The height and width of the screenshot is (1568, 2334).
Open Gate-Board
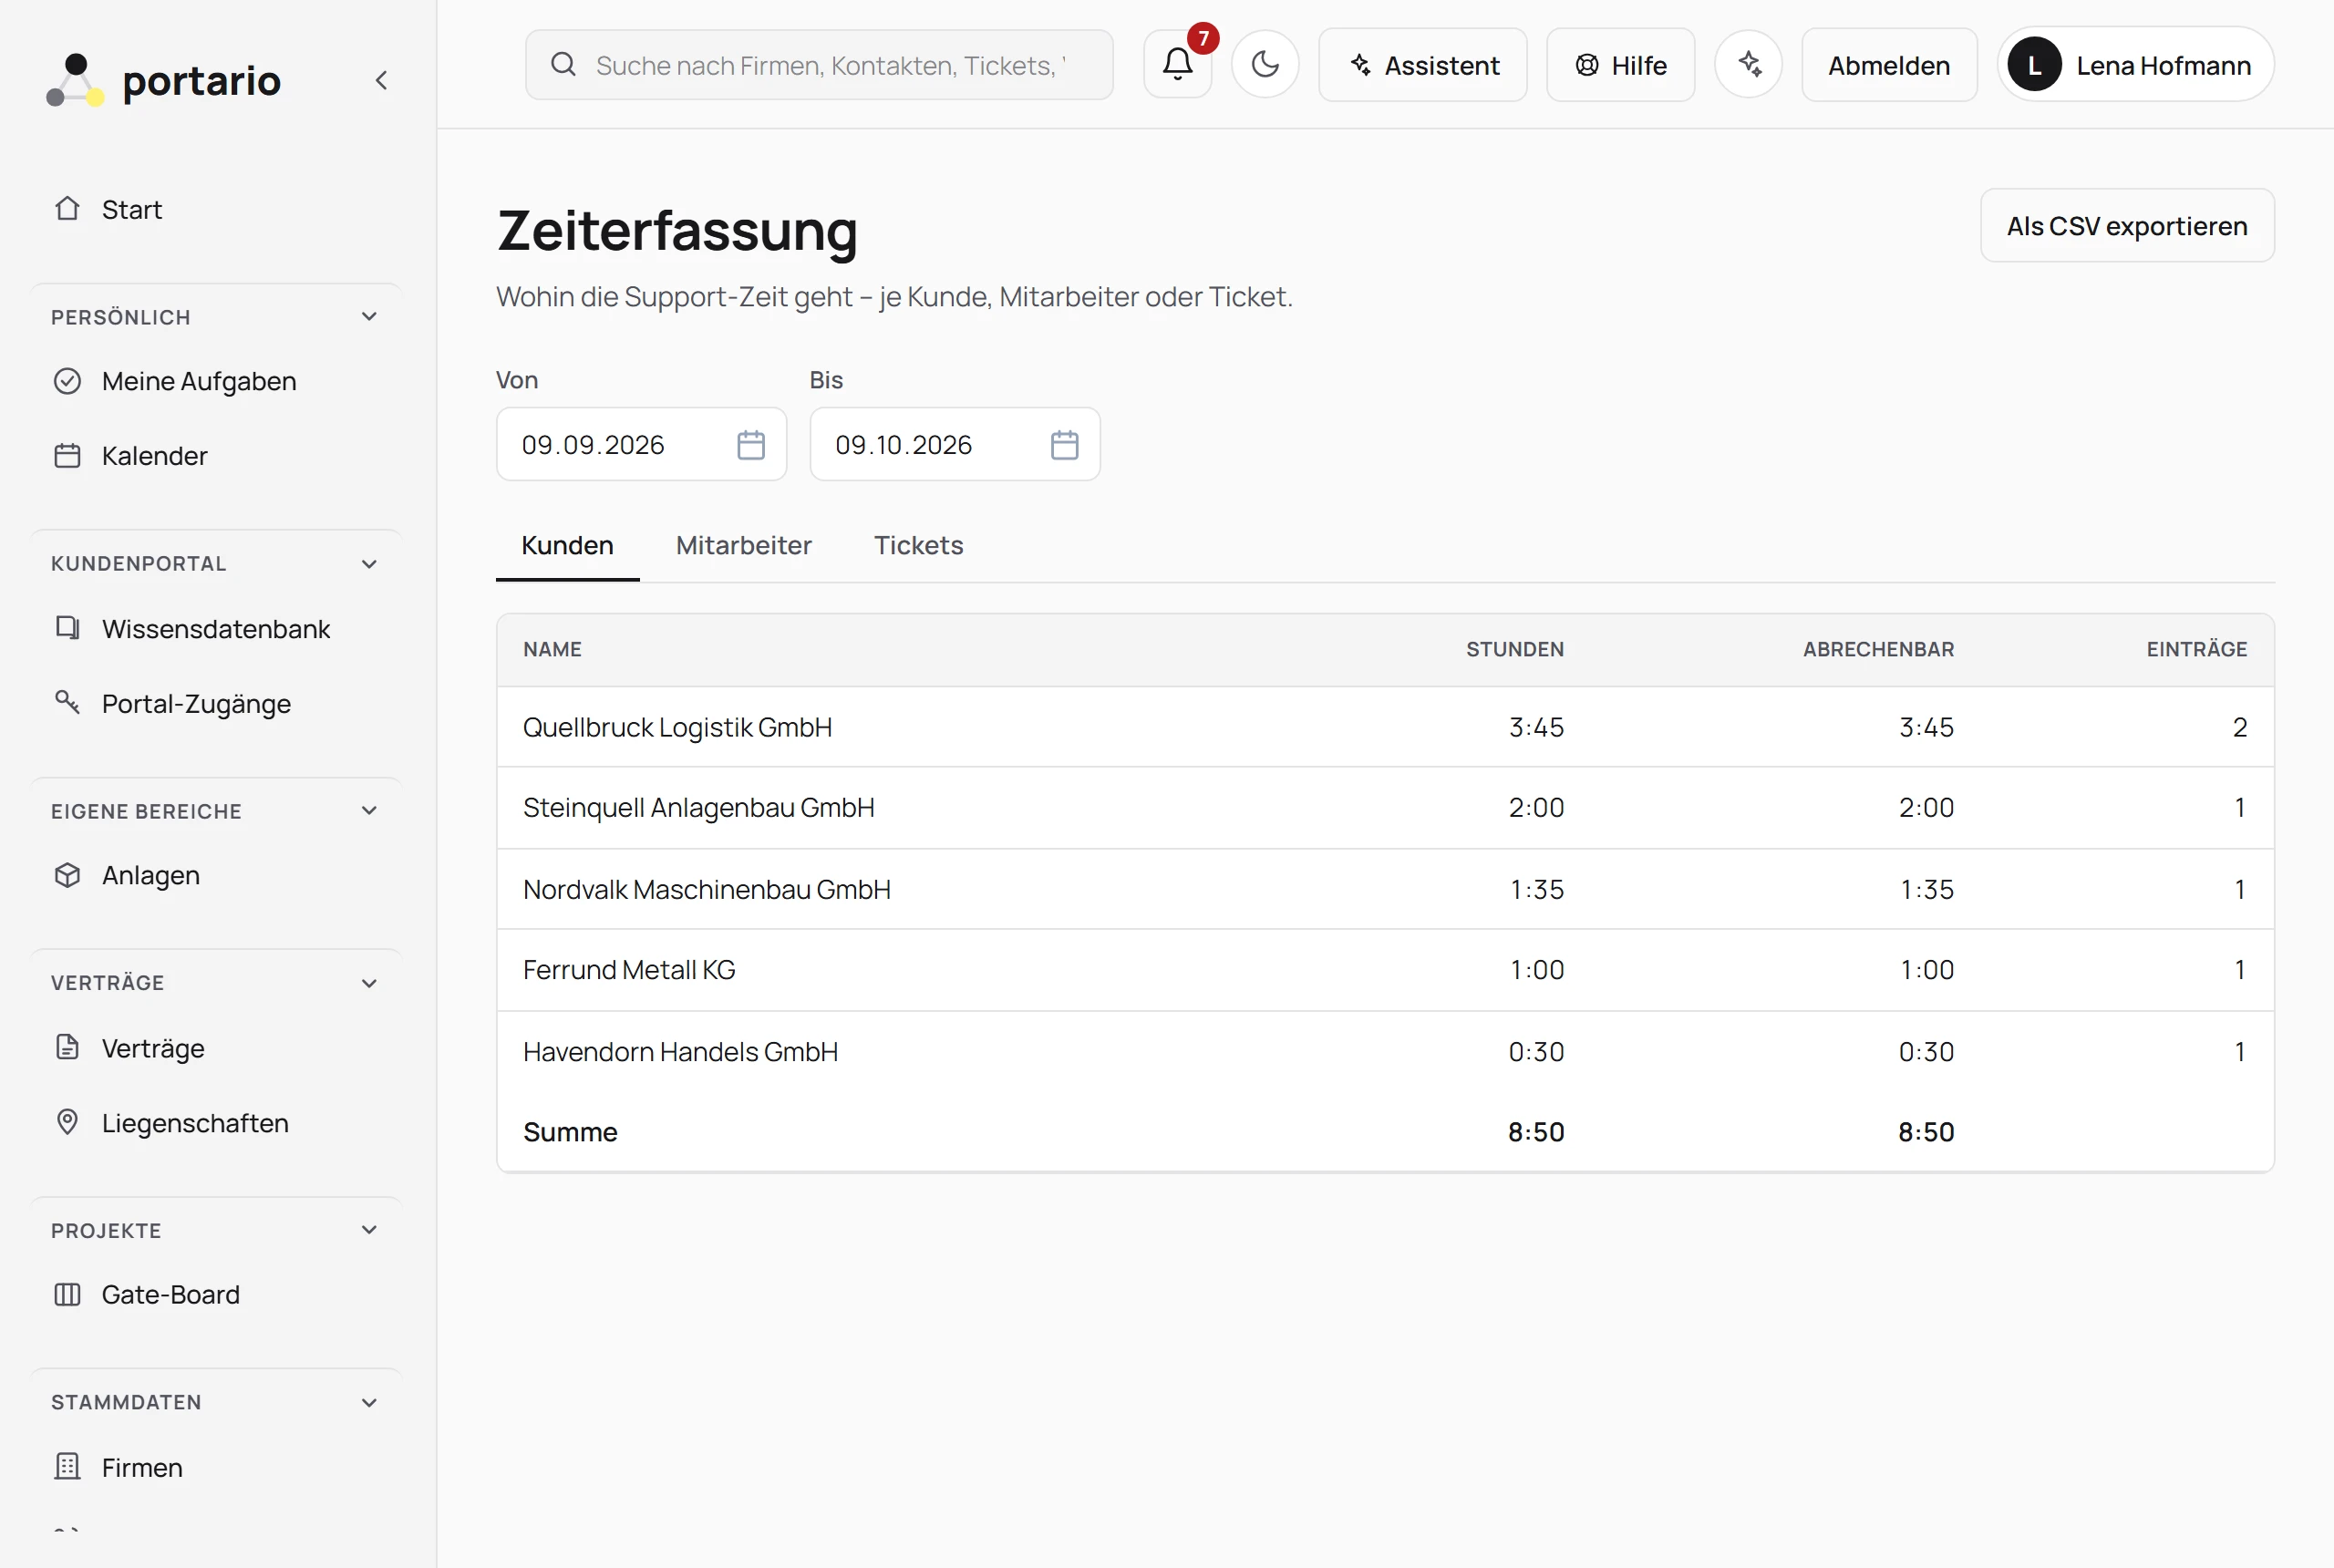(217, 1295)
